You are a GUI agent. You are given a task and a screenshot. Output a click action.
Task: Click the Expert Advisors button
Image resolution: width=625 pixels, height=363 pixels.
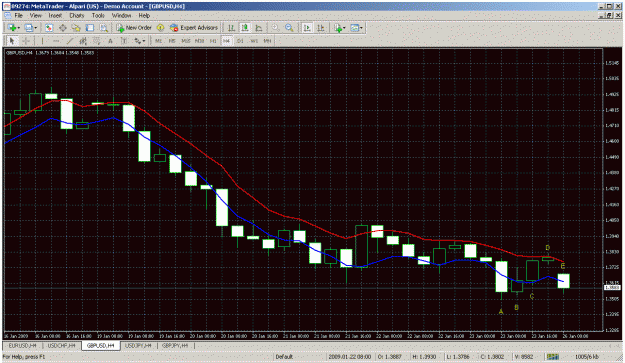point(194,27)
